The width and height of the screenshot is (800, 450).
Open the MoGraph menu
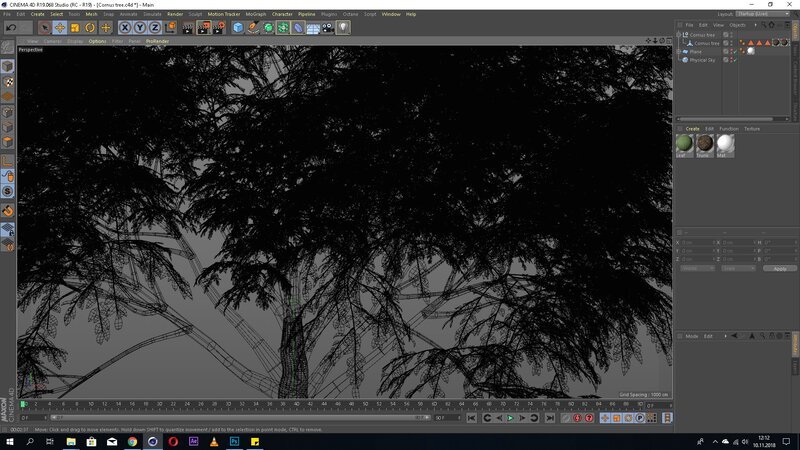(x=257, y=14)
